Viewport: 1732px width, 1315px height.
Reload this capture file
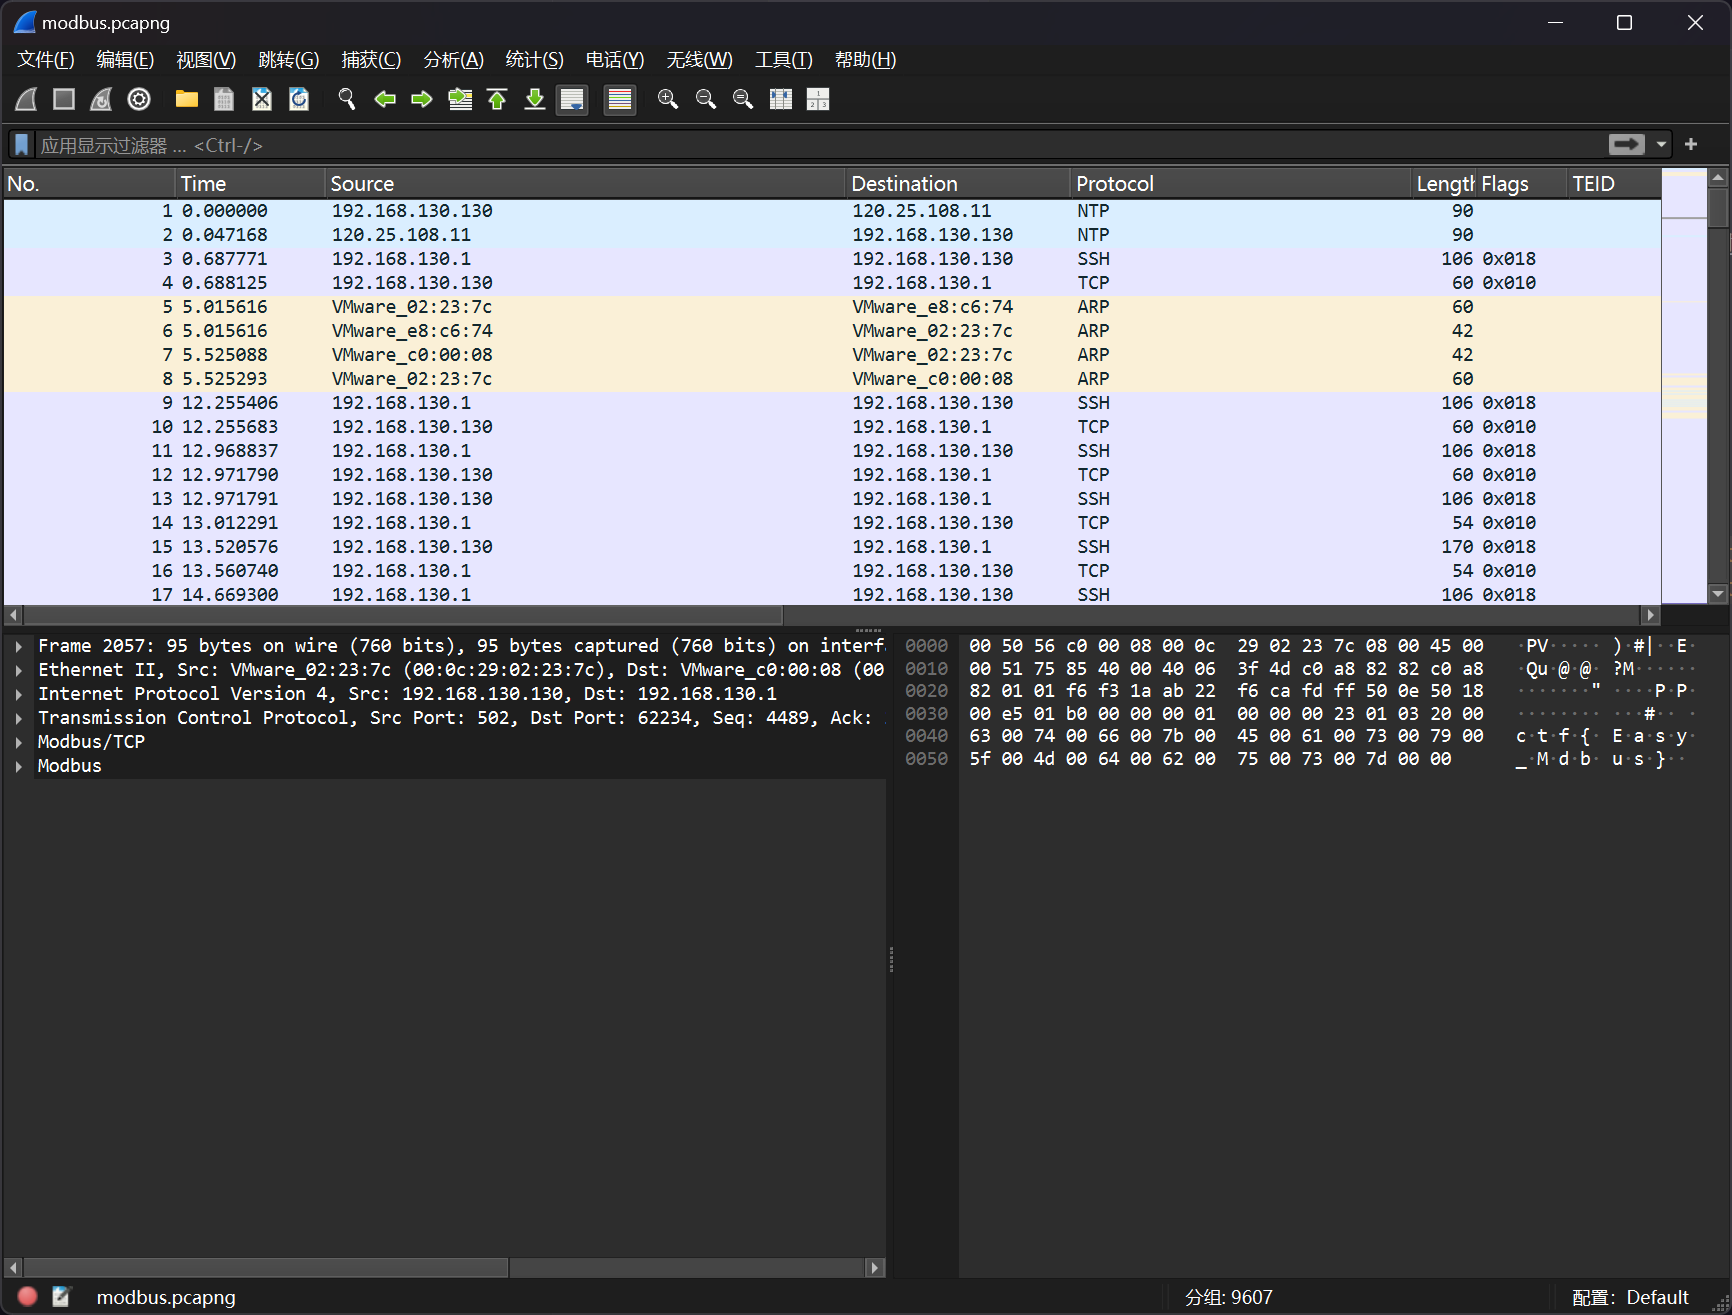299,99
